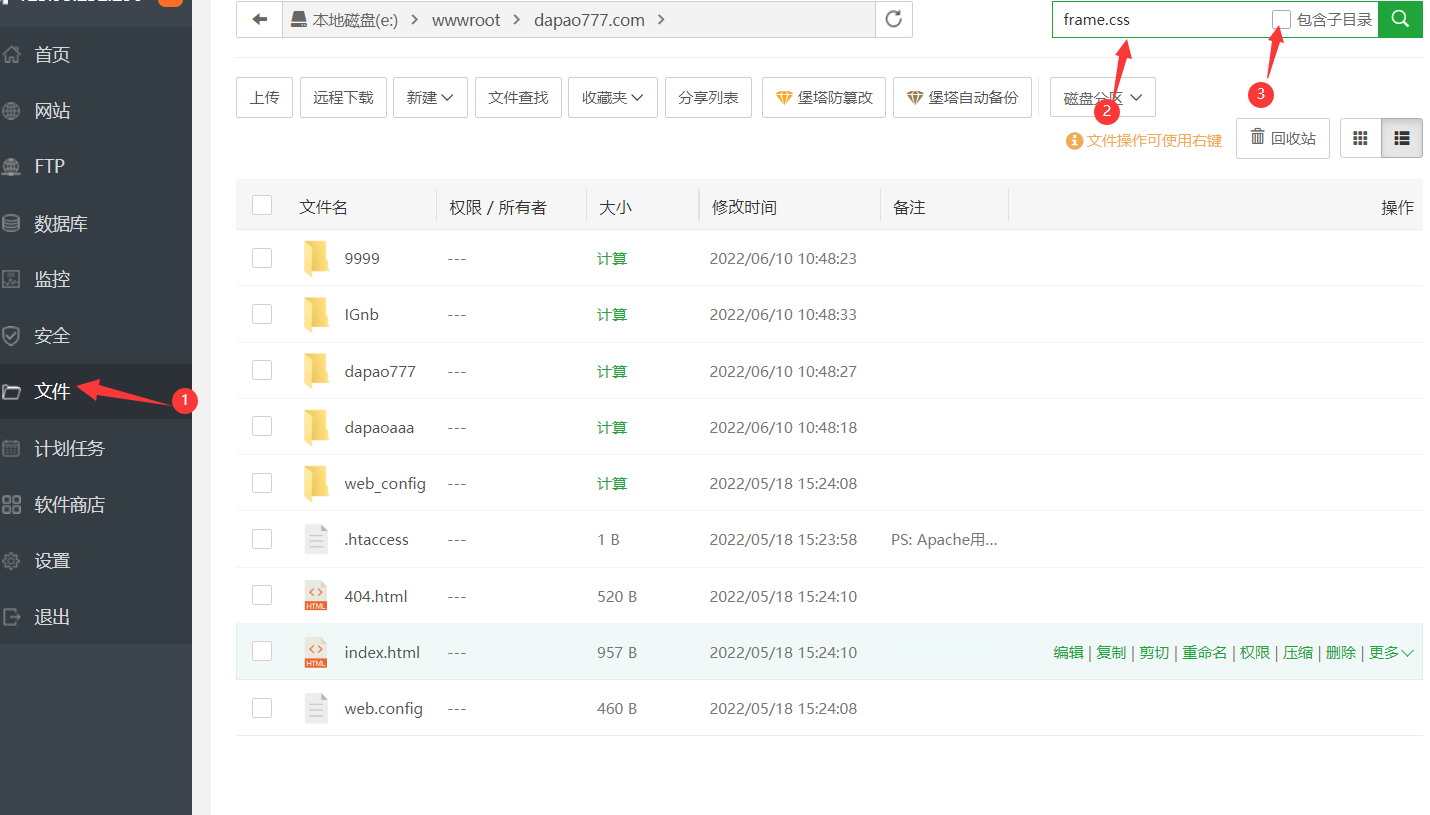This screenshot has width=1430, height=815.
Task: Focus the search field containing frame.css
Action: (1160, 19)
